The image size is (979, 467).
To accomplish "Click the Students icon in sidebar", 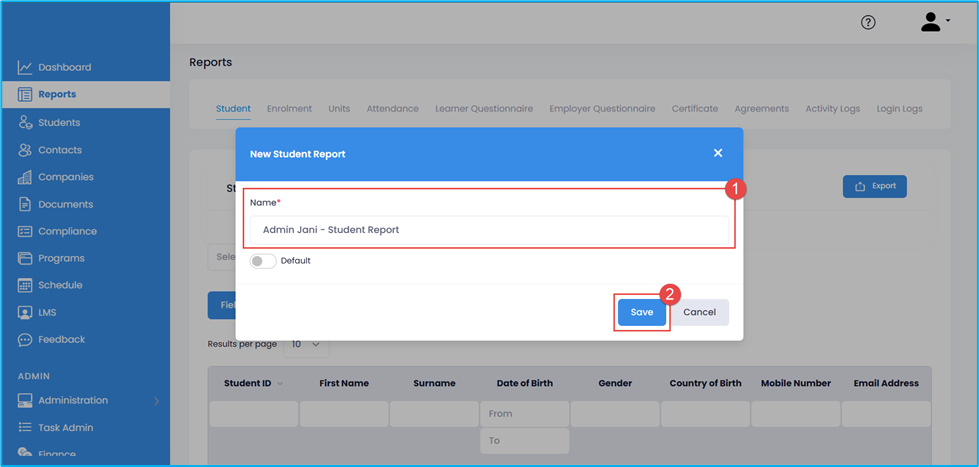I will click(25, 123).
